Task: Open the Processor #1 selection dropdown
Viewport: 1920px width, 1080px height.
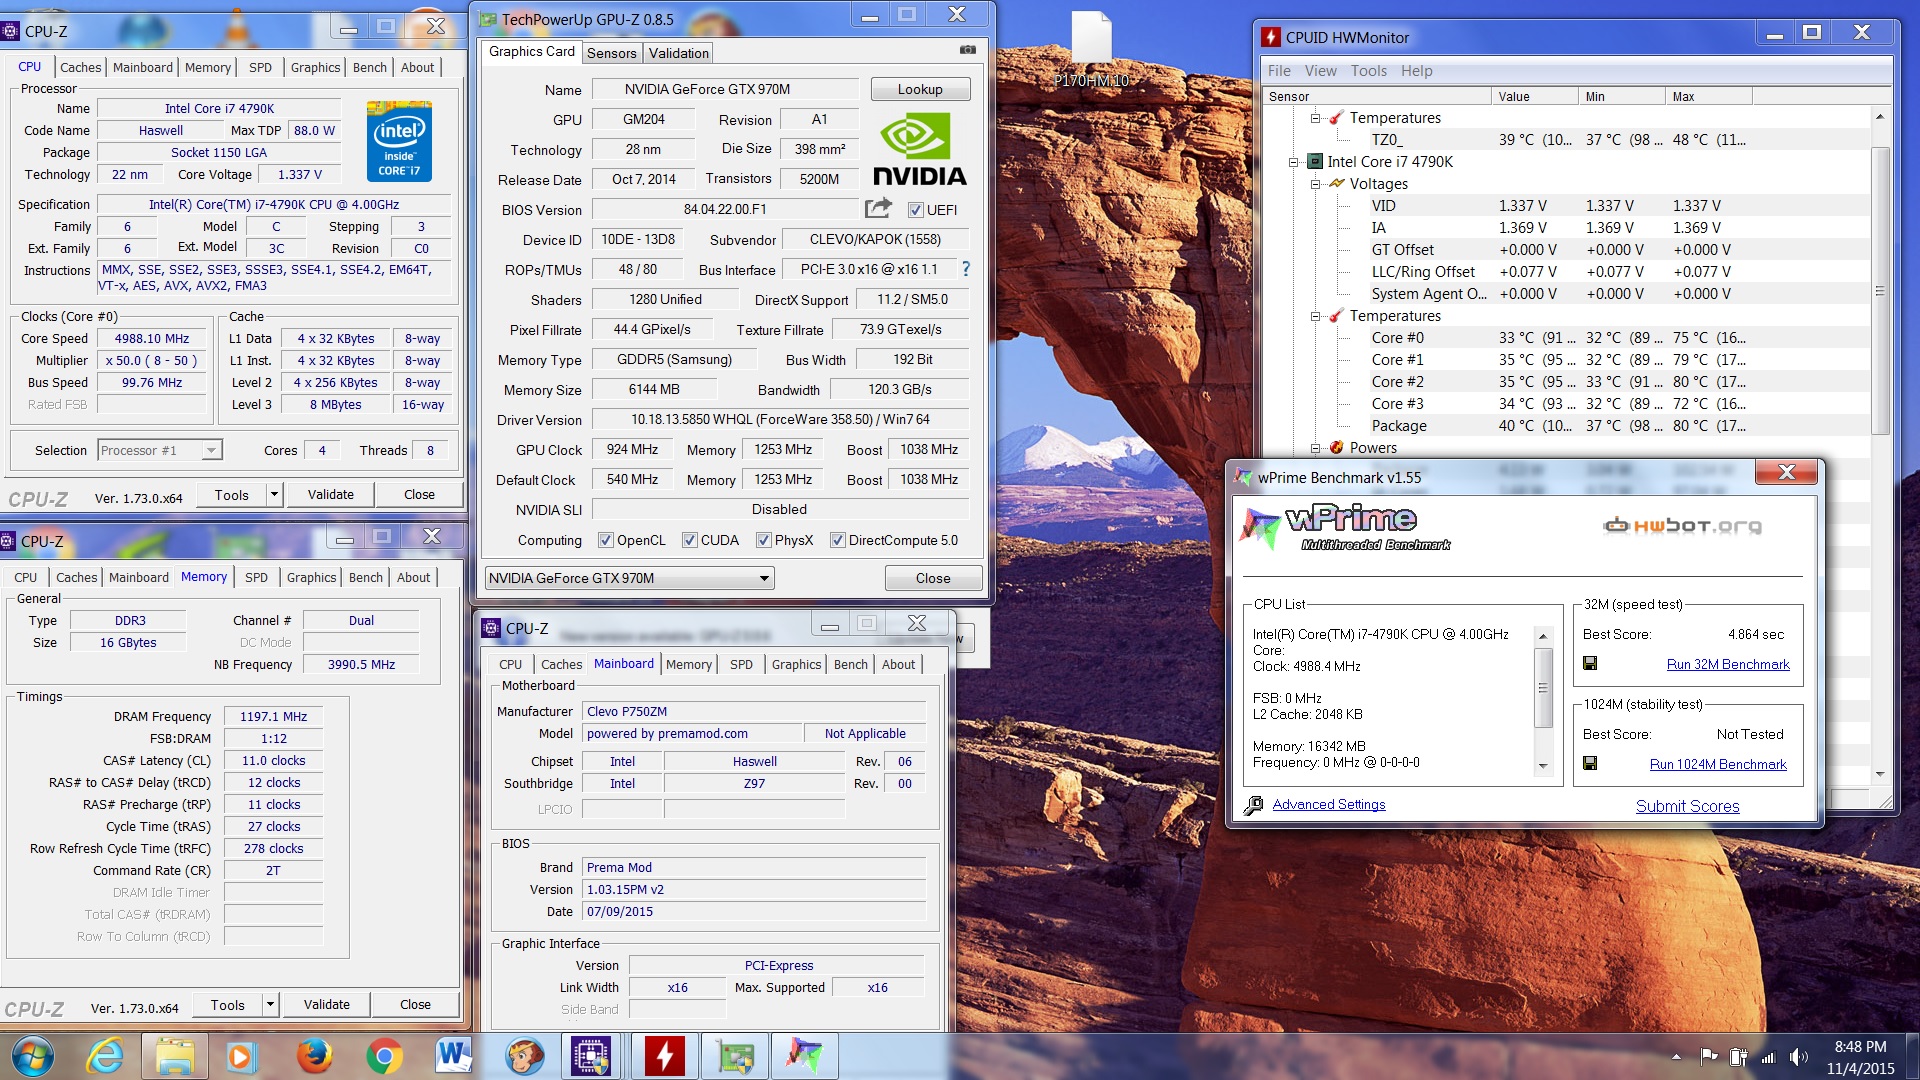Action: pos(159,450)
